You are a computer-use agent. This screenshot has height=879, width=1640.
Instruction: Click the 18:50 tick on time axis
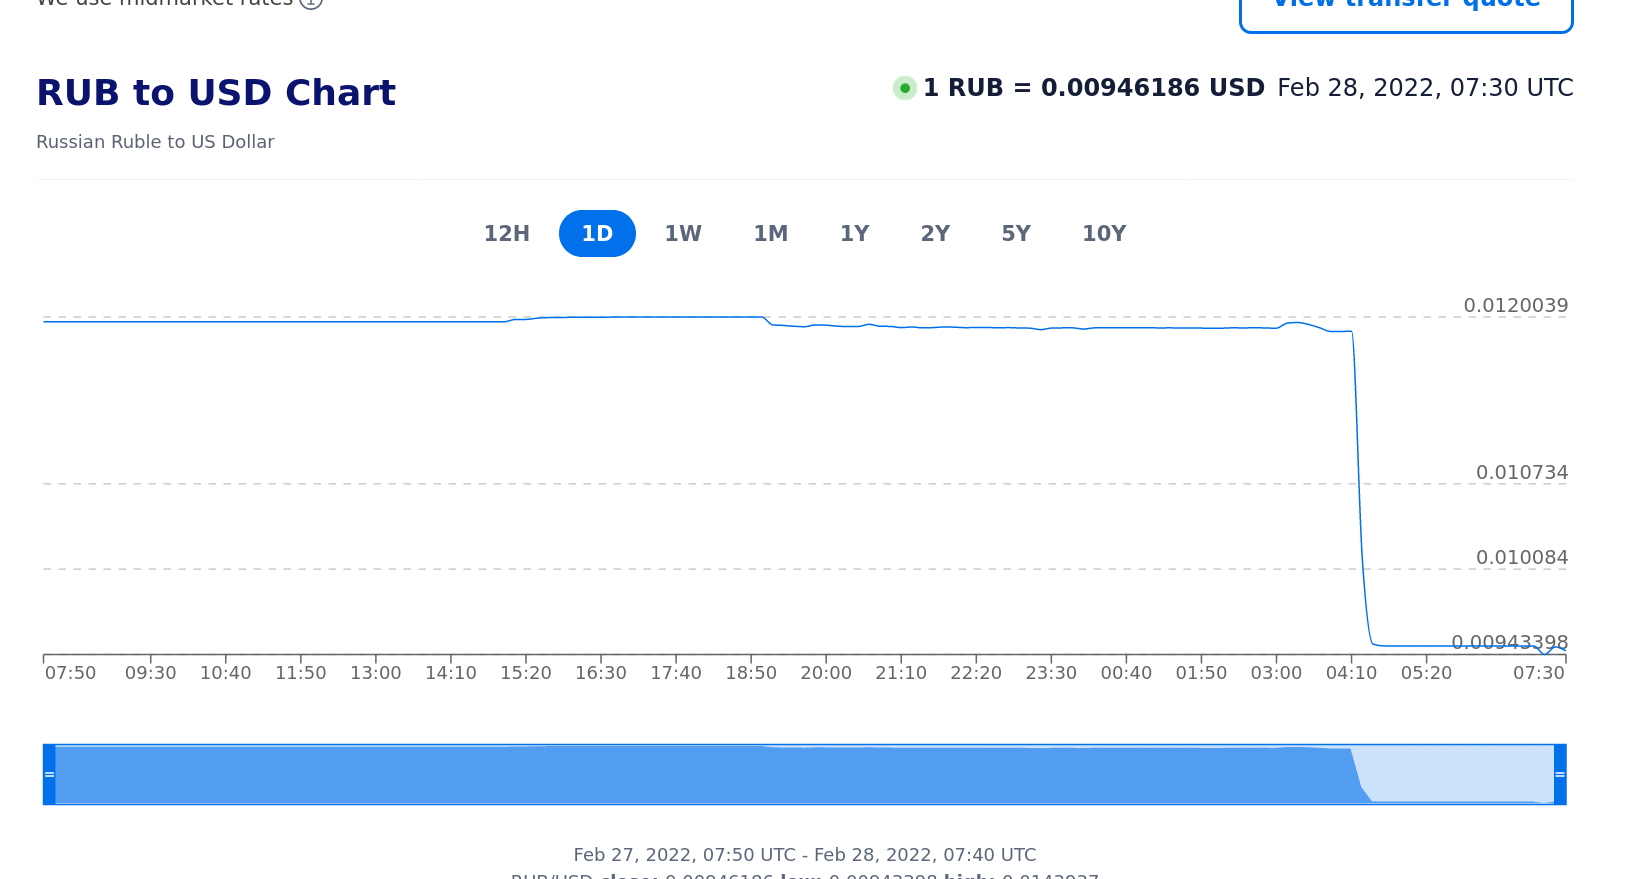pos(751,673)
